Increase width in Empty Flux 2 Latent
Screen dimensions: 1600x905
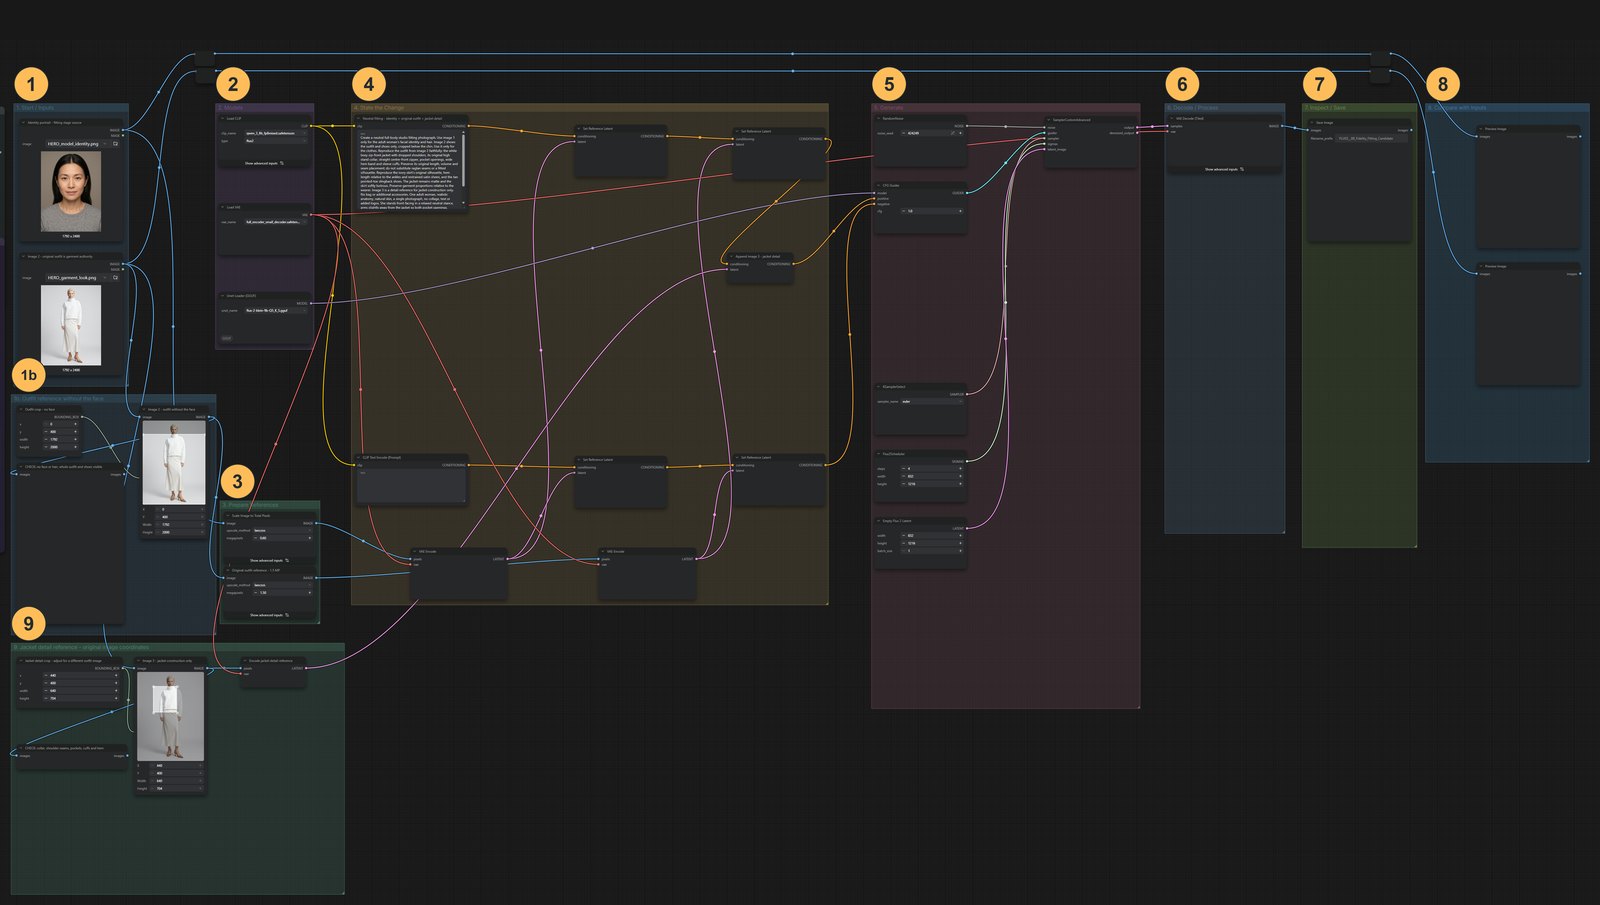[960, 535]
